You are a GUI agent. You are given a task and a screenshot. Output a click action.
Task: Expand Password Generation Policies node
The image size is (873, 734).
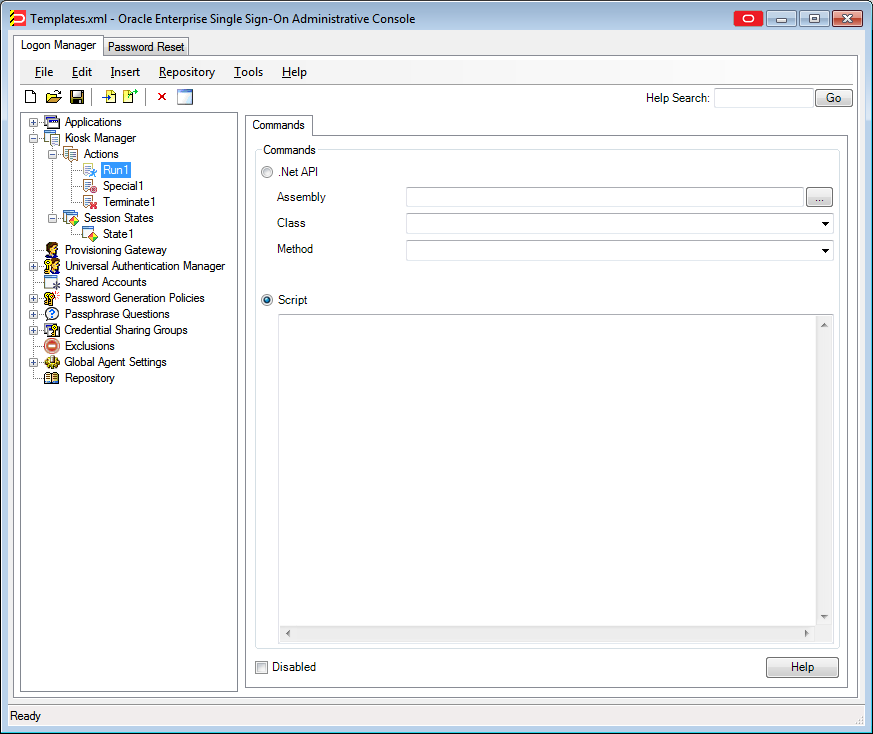33,299
